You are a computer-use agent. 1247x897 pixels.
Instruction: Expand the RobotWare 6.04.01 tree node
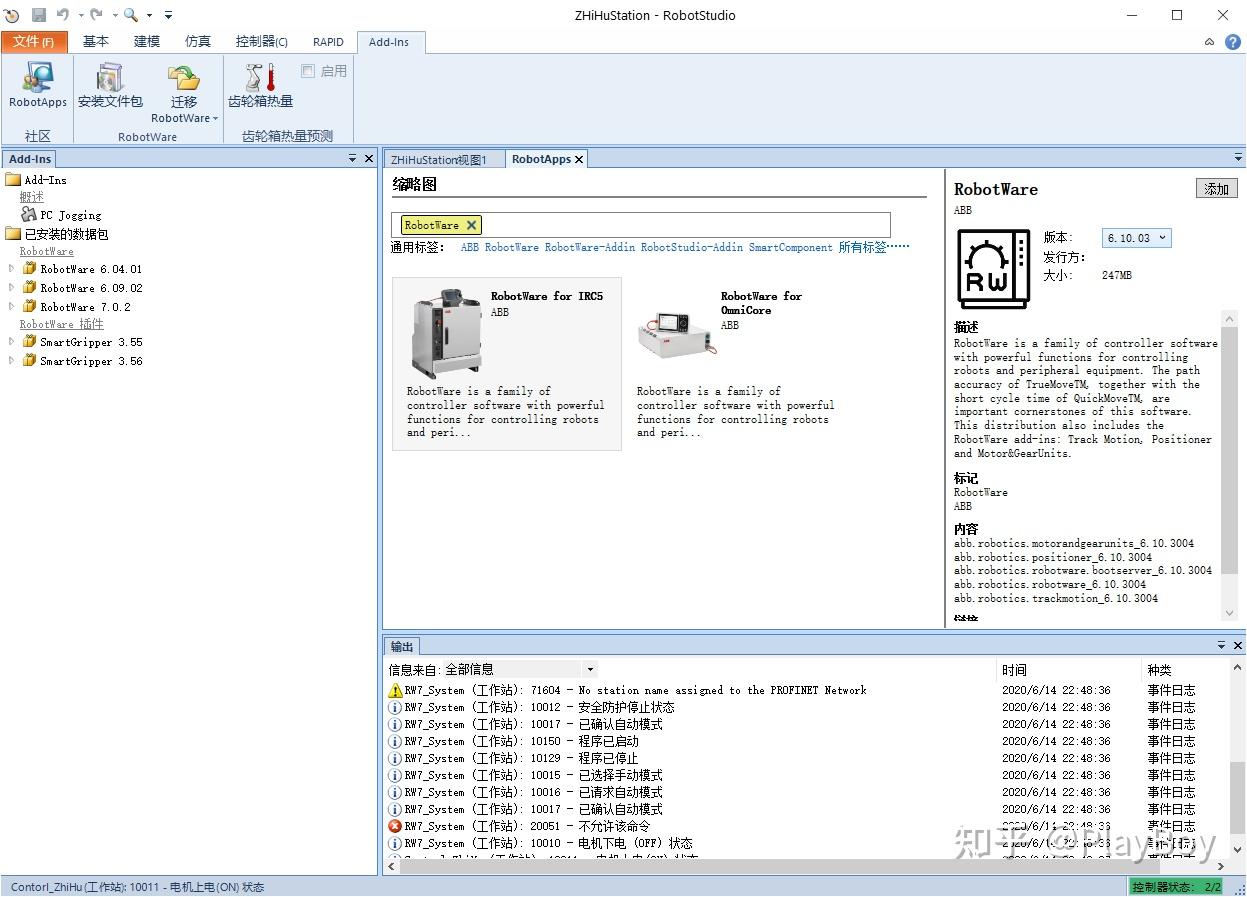click(x=11, y=269)
